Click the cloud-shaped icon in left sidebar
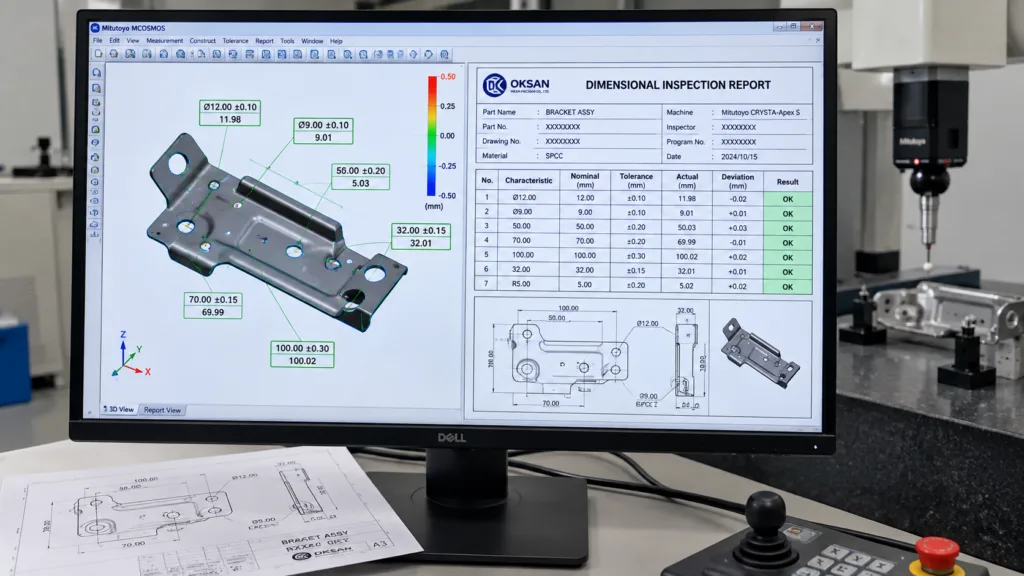Screen dimensions: 1024x576 pos(95,225)
